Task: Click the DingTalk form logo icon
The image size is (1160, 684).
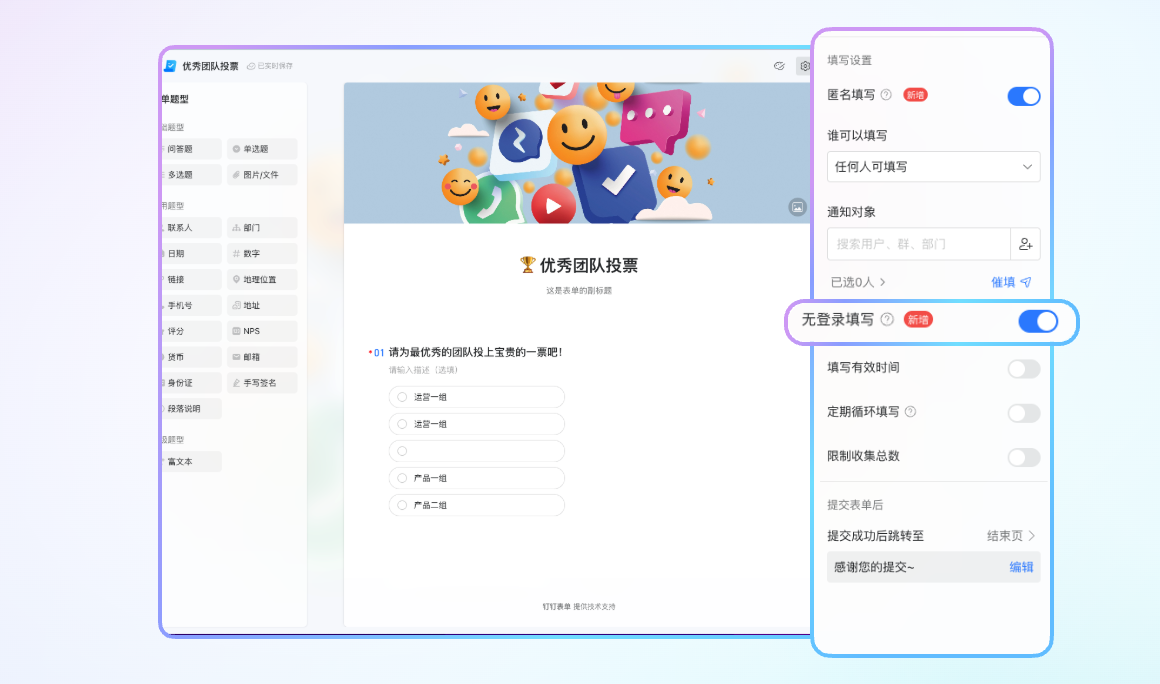Action: click(x=169, y=66)
